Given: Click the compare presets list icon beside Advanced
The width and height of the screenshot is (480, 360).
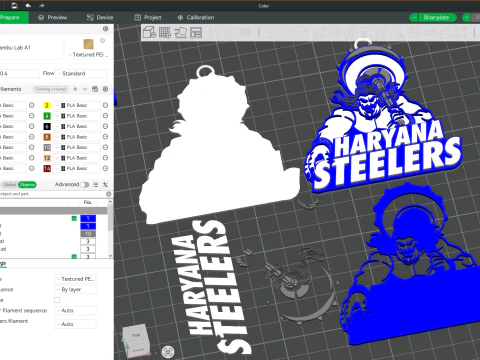Looking at the screenshot, I should click(x=96, y=185).
